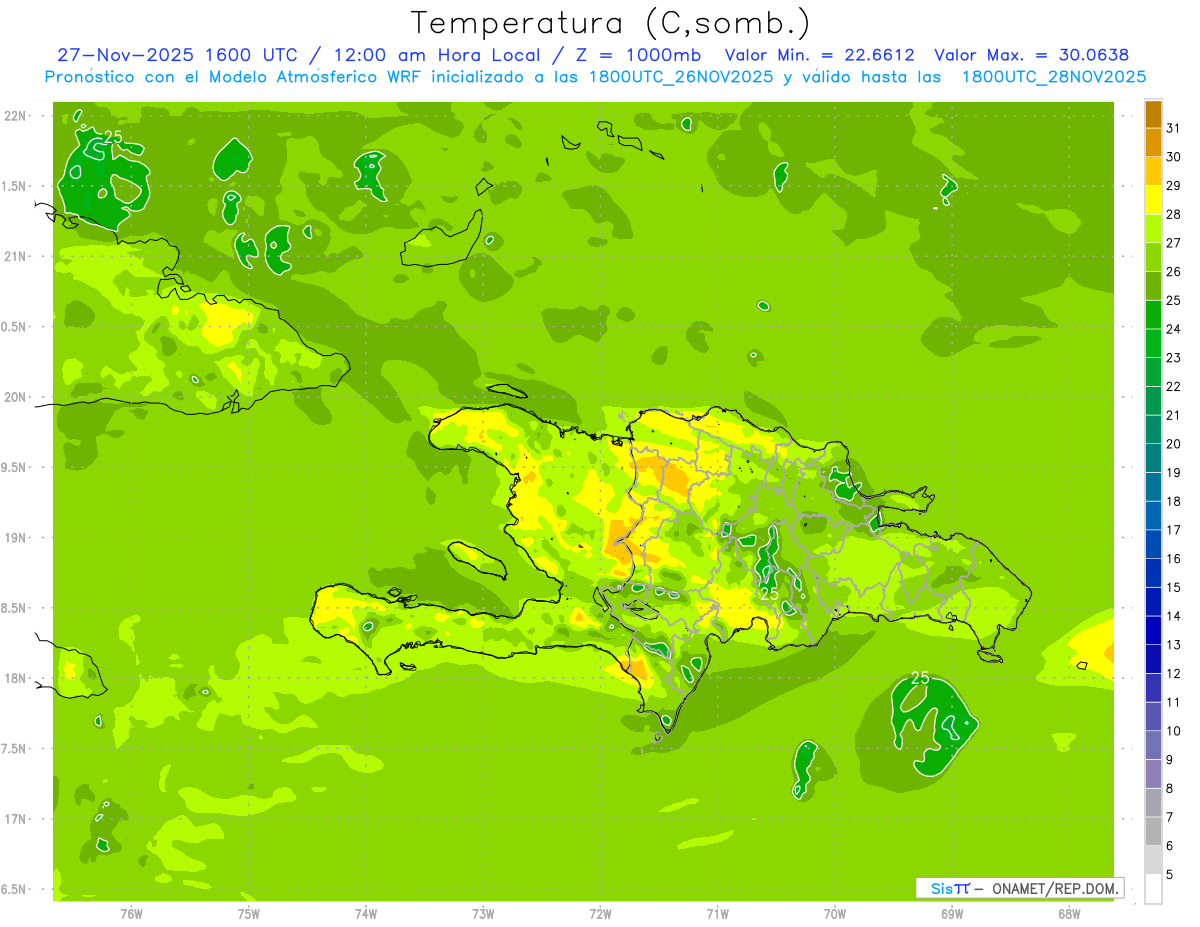The width and height of the screenshot is (1200, 927).
Task: Click the "70W" longitude axis label
Action: pos(835,914)
